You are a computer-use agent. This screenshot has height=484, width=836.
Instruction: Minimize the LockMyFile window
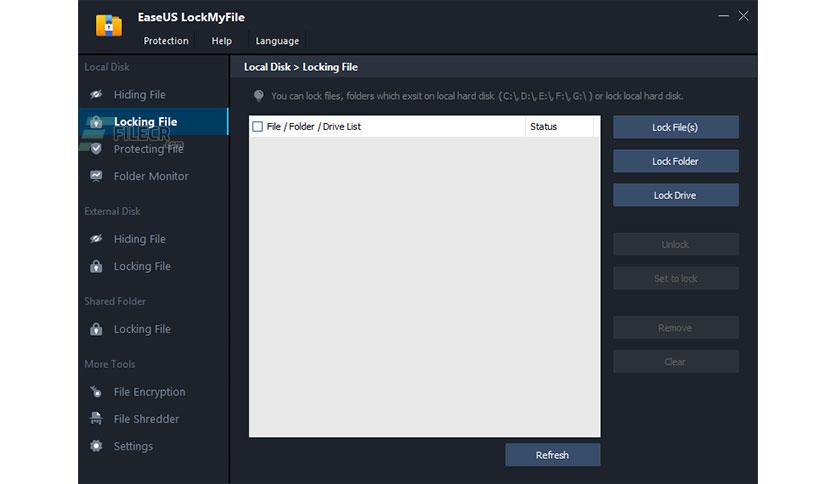point(724,16)
